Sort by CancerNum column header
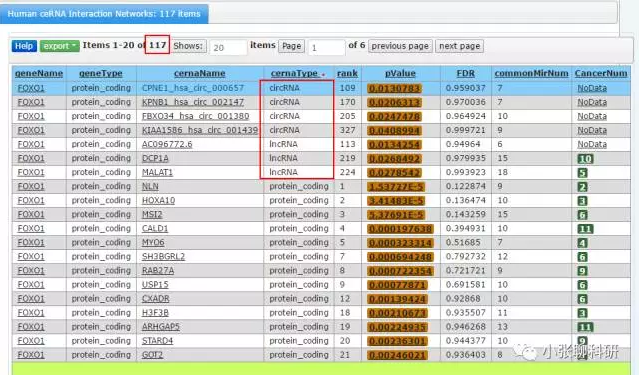Viewport: 639px width, 375px height. click(601, 73)
